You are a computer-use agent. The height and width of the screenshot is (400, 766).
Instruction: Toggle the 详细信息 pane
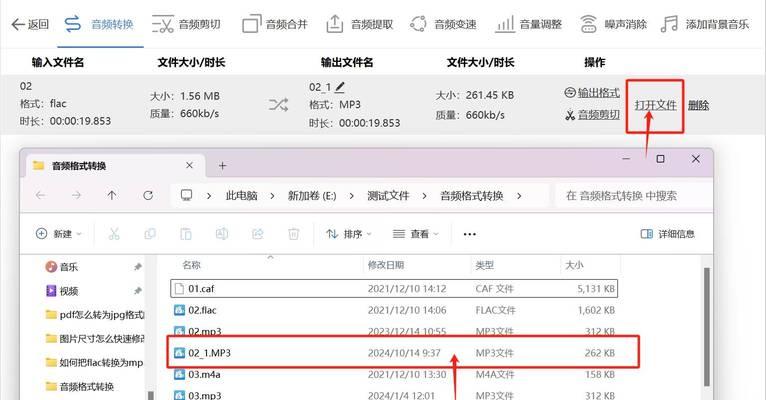point(667,234)
